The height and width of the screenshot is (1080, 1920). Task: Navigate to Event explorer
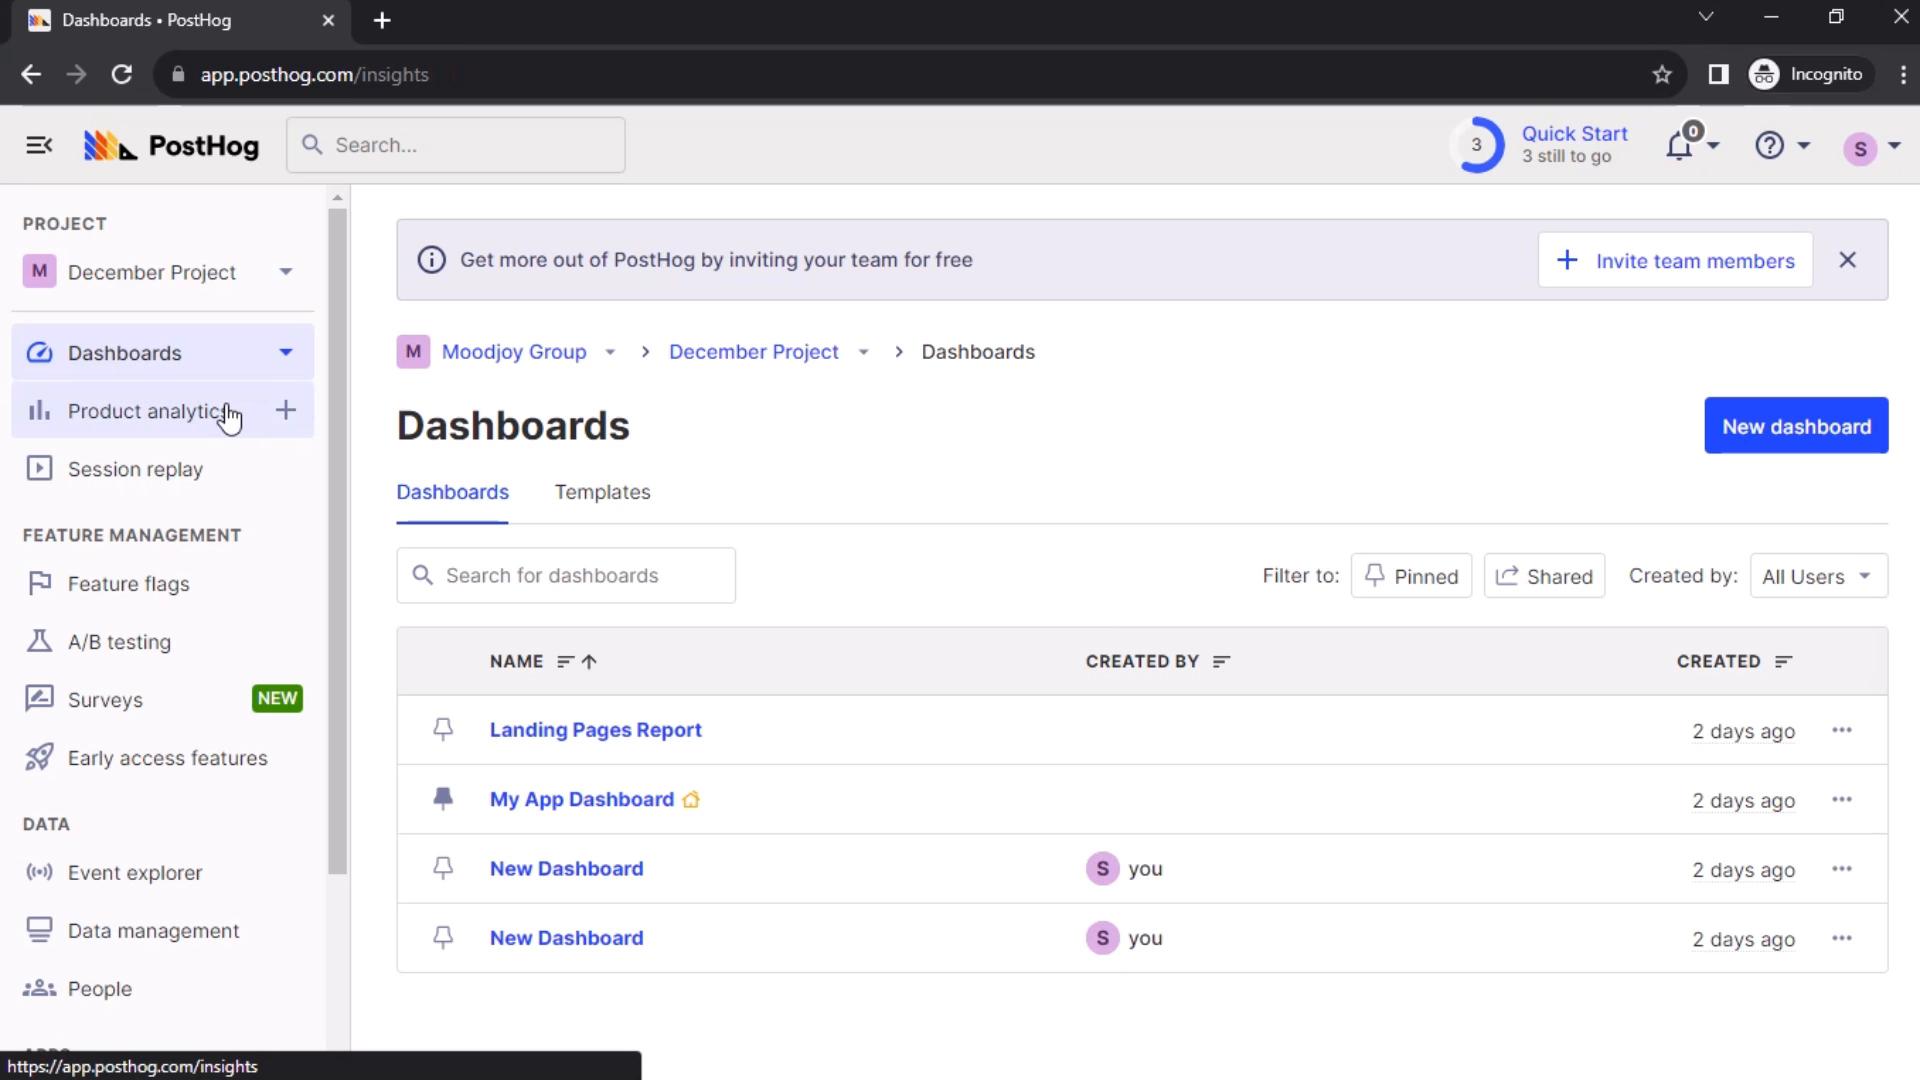(135, 872)
